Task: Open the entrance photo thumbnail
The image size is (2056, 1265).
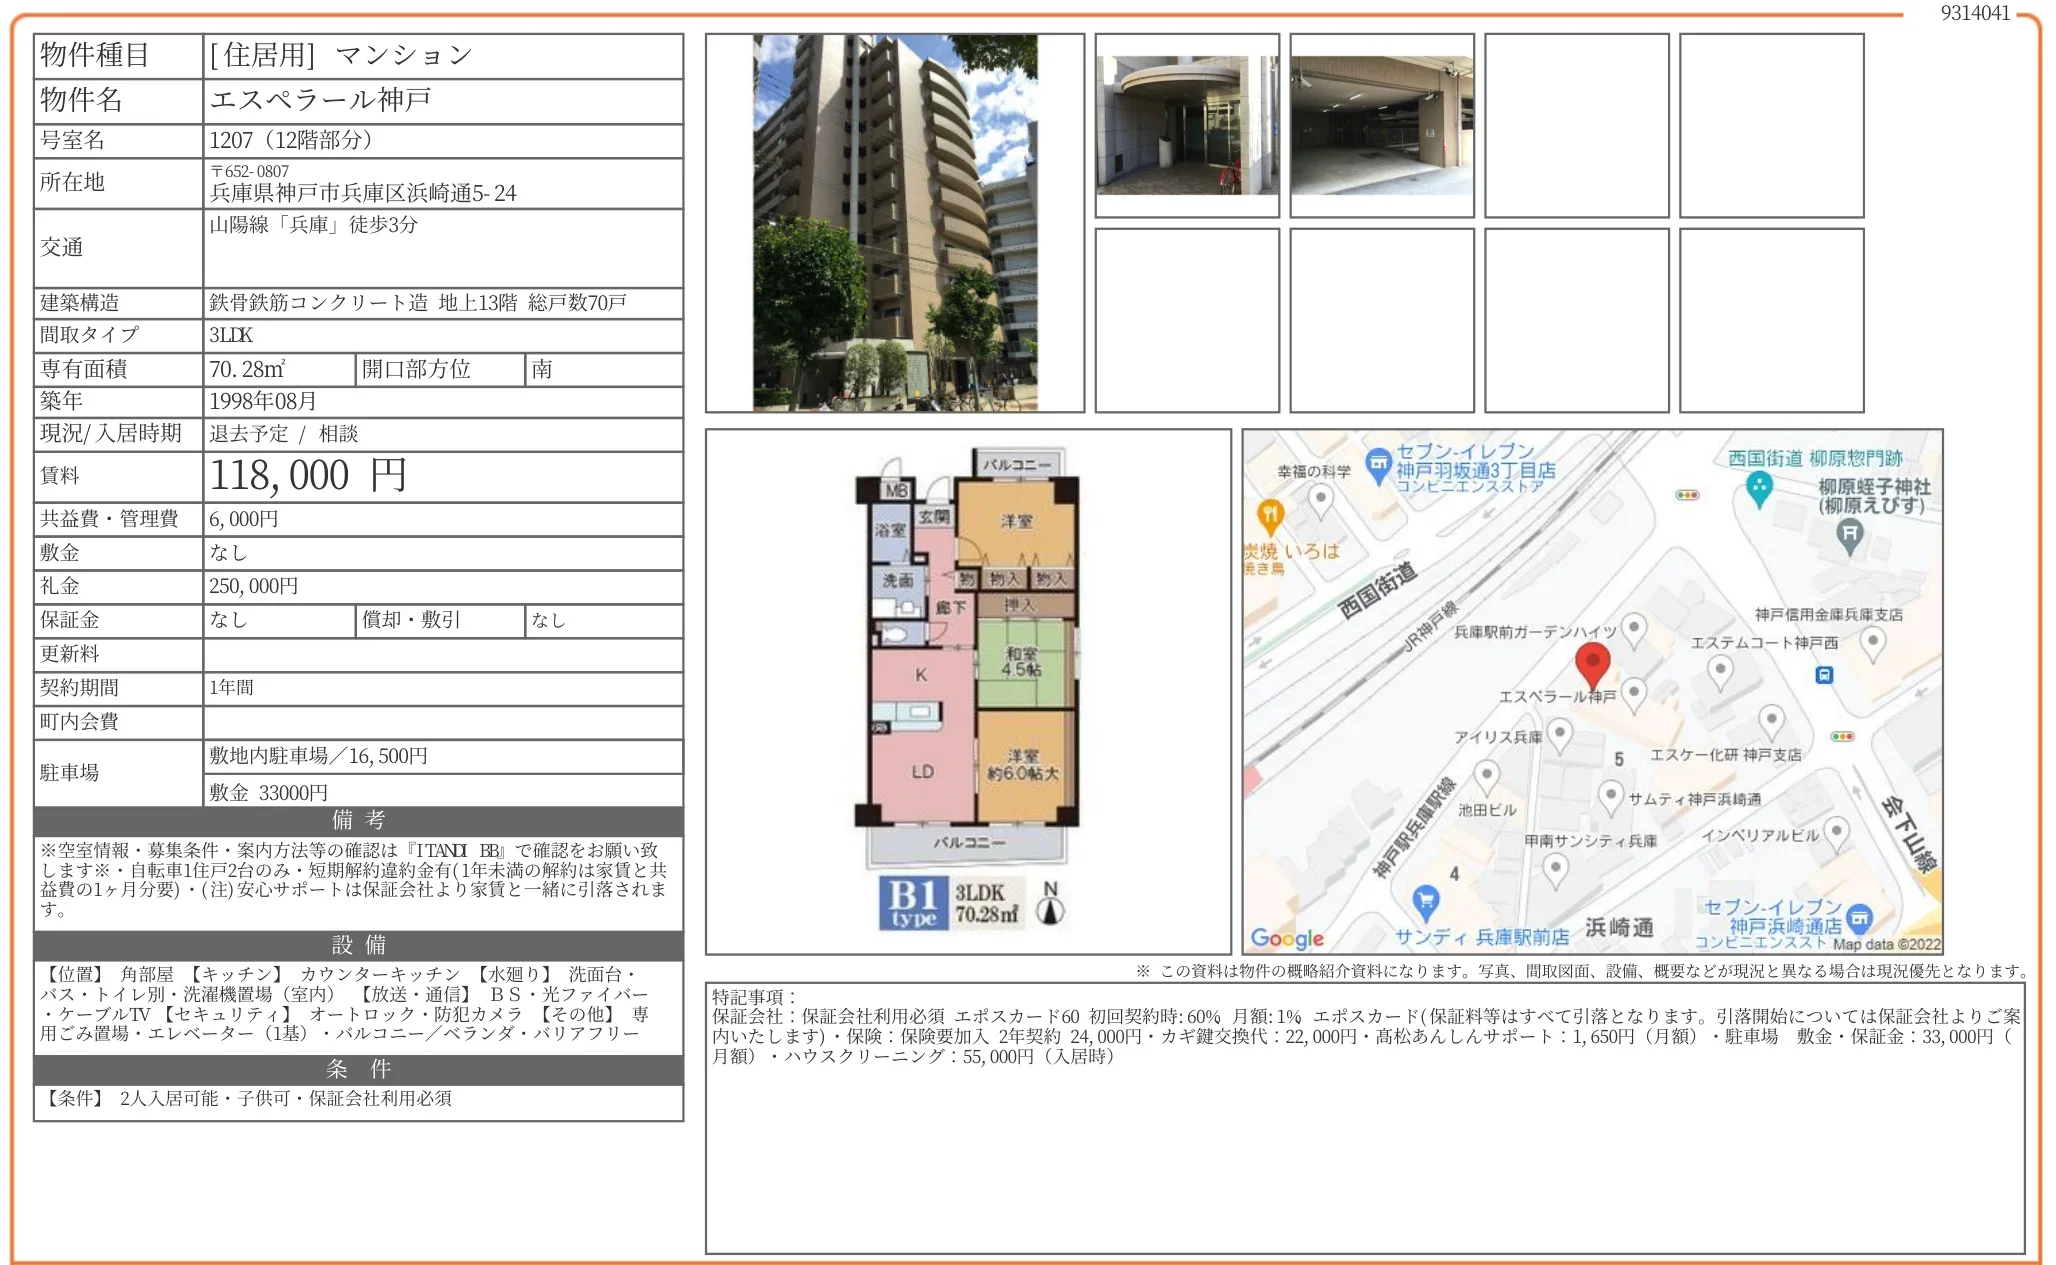Action: pyautogui.click(x=1186, y=125)
